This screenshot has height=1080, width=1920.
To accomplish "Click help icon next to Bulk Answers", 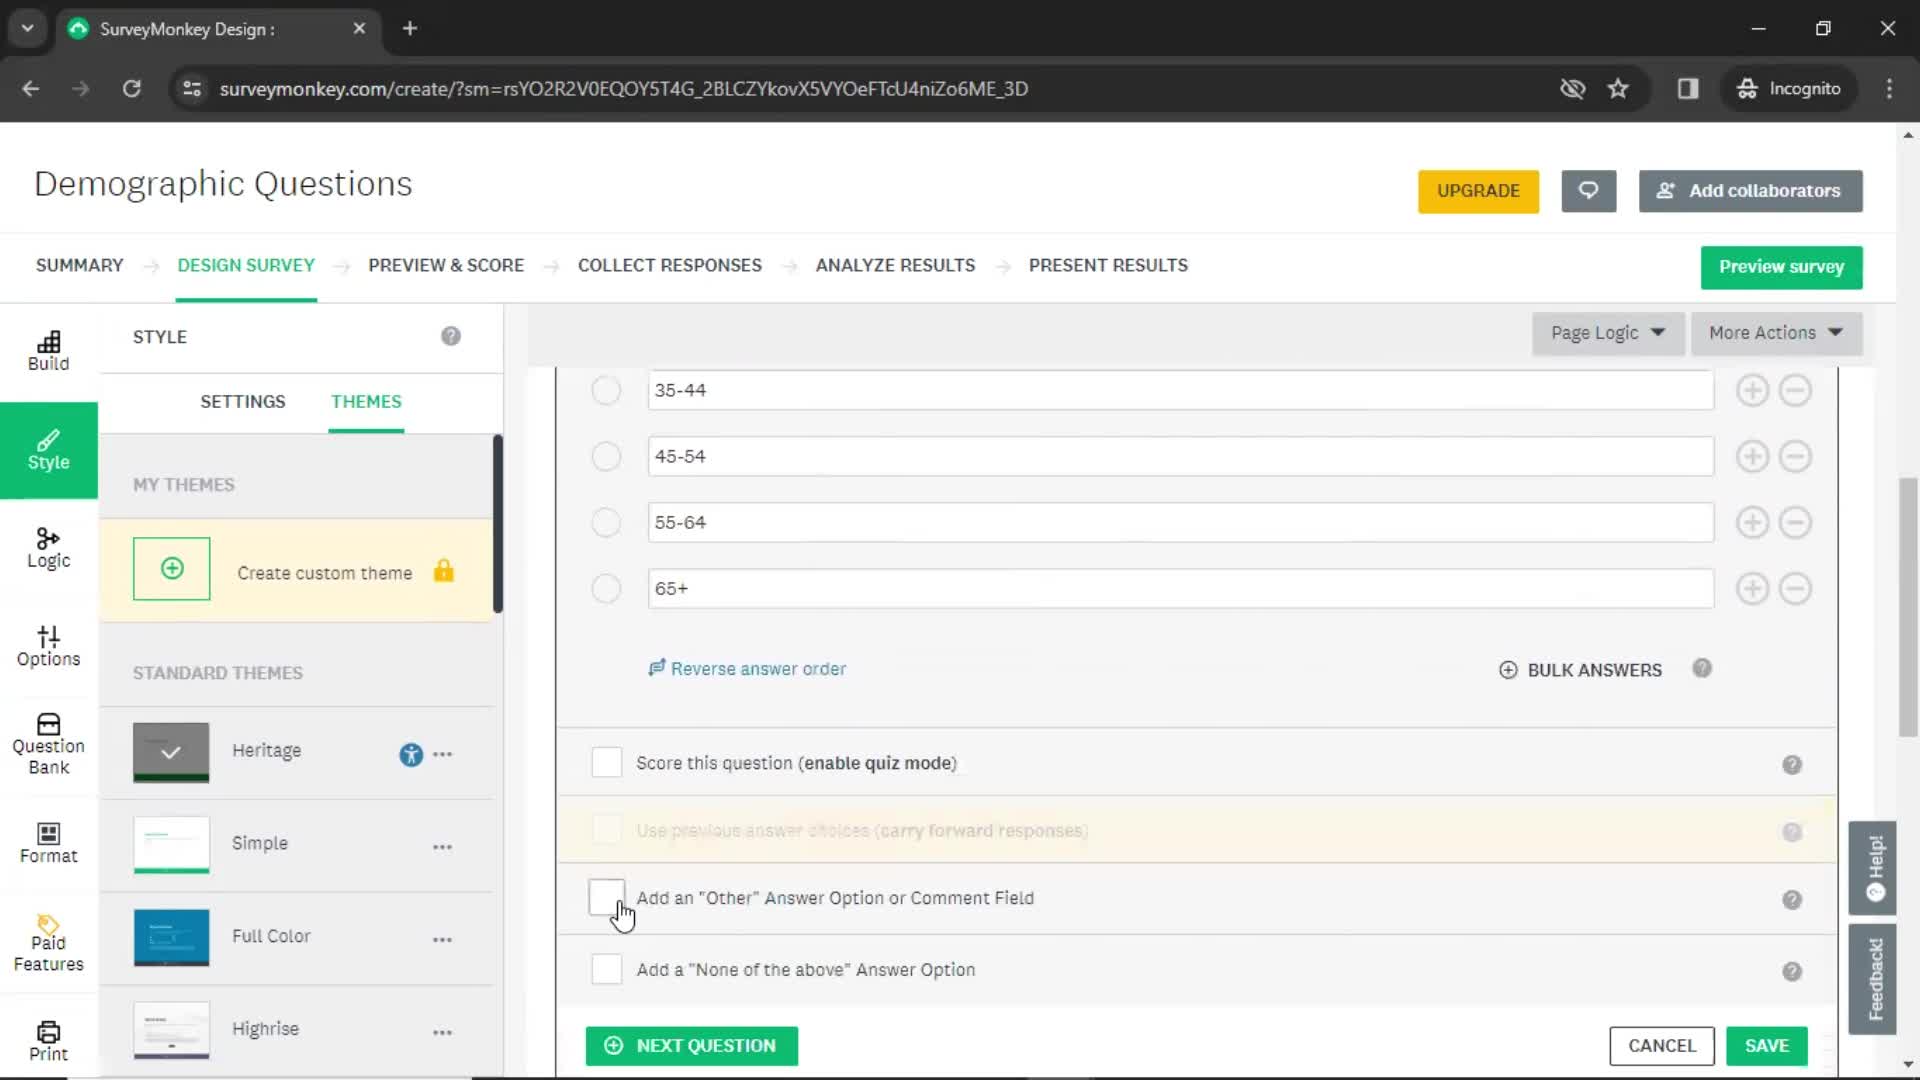I will 1702,668.
